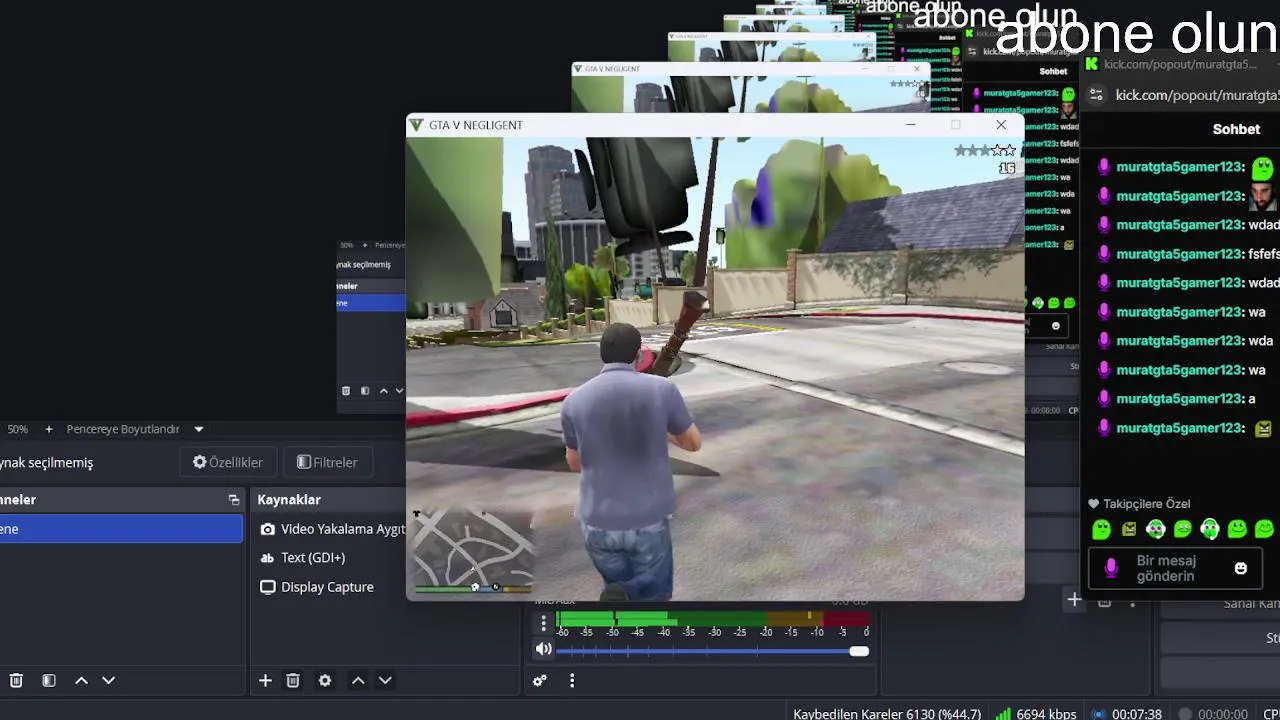Open audio mixer three-dot options menu

click(572, 680)
